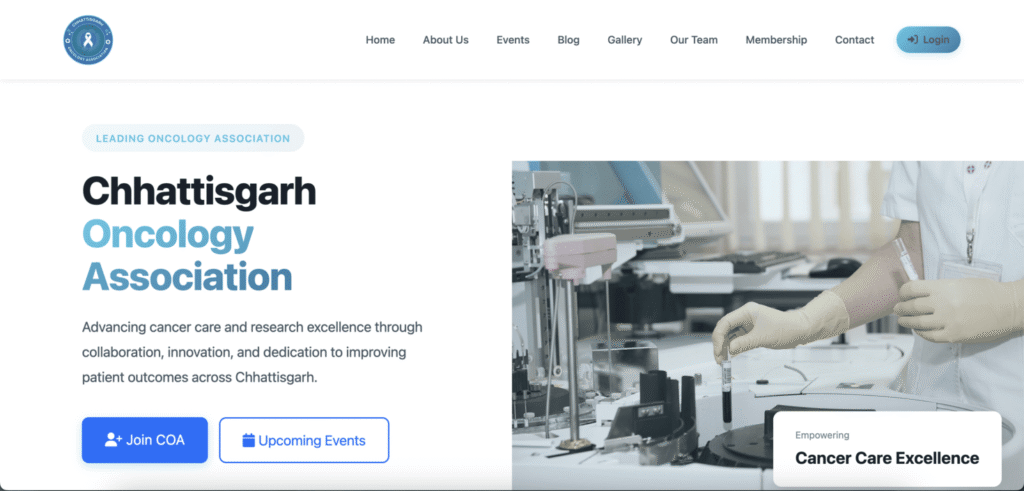The image size is (1024, 491).
Task: Click the login arrow icon in the Login button
Action: coord(913,40)
